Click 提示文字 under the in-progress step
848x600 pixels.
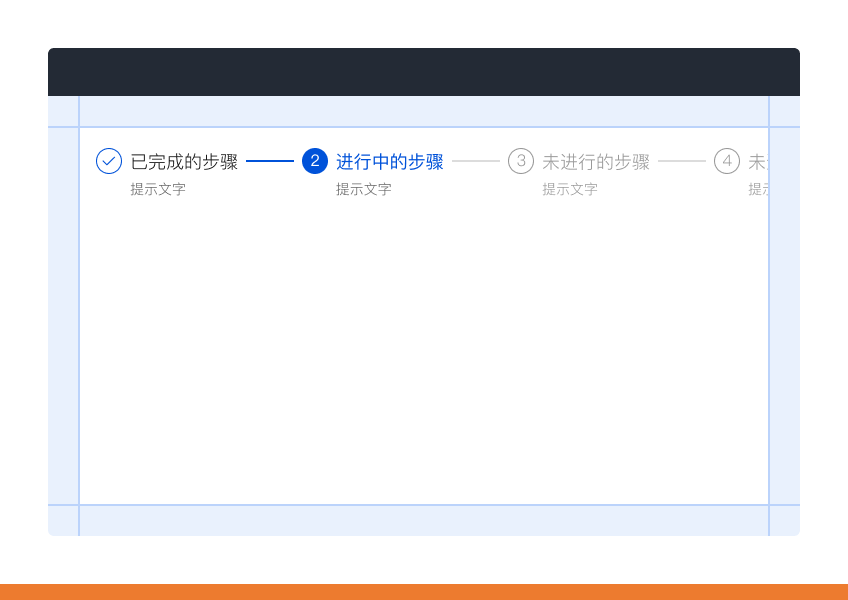[364, 189]
